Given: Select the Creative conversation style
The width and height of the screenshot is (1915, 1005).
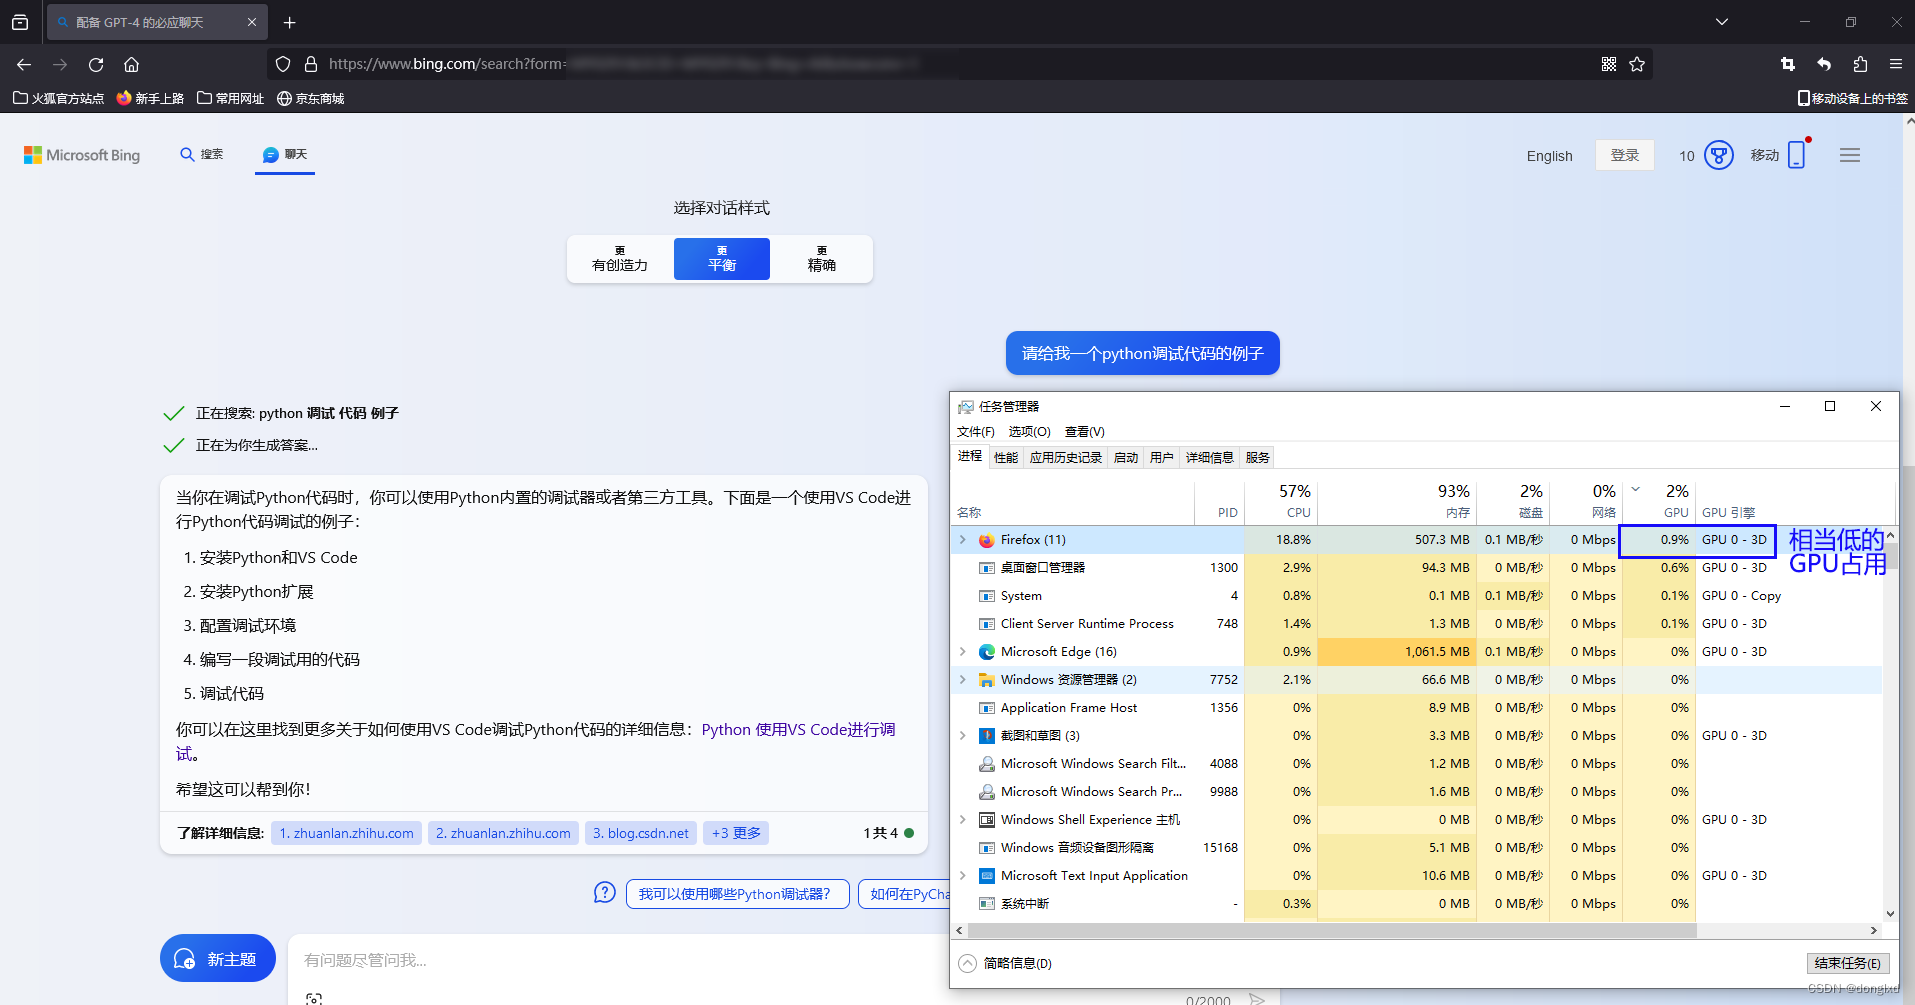Looking at the screenshot, I should pyautogui.click(x=620, y=259).
